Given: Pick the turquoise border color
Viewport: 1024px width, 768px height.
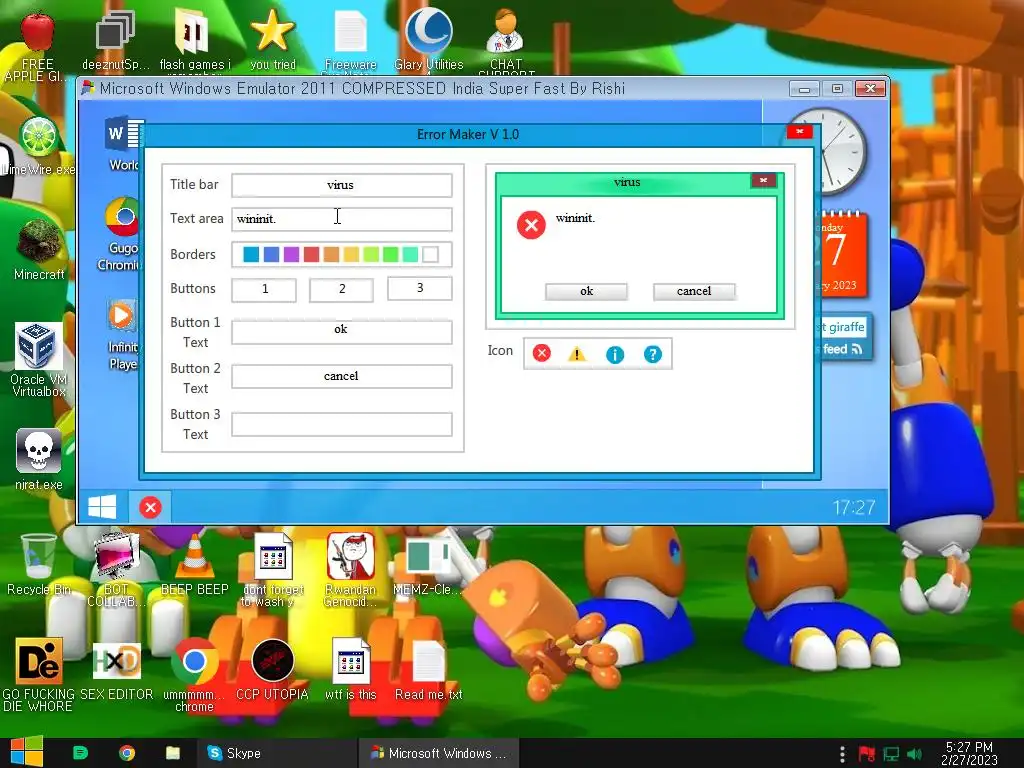Looking at the screenshot, I should [410, 255].
